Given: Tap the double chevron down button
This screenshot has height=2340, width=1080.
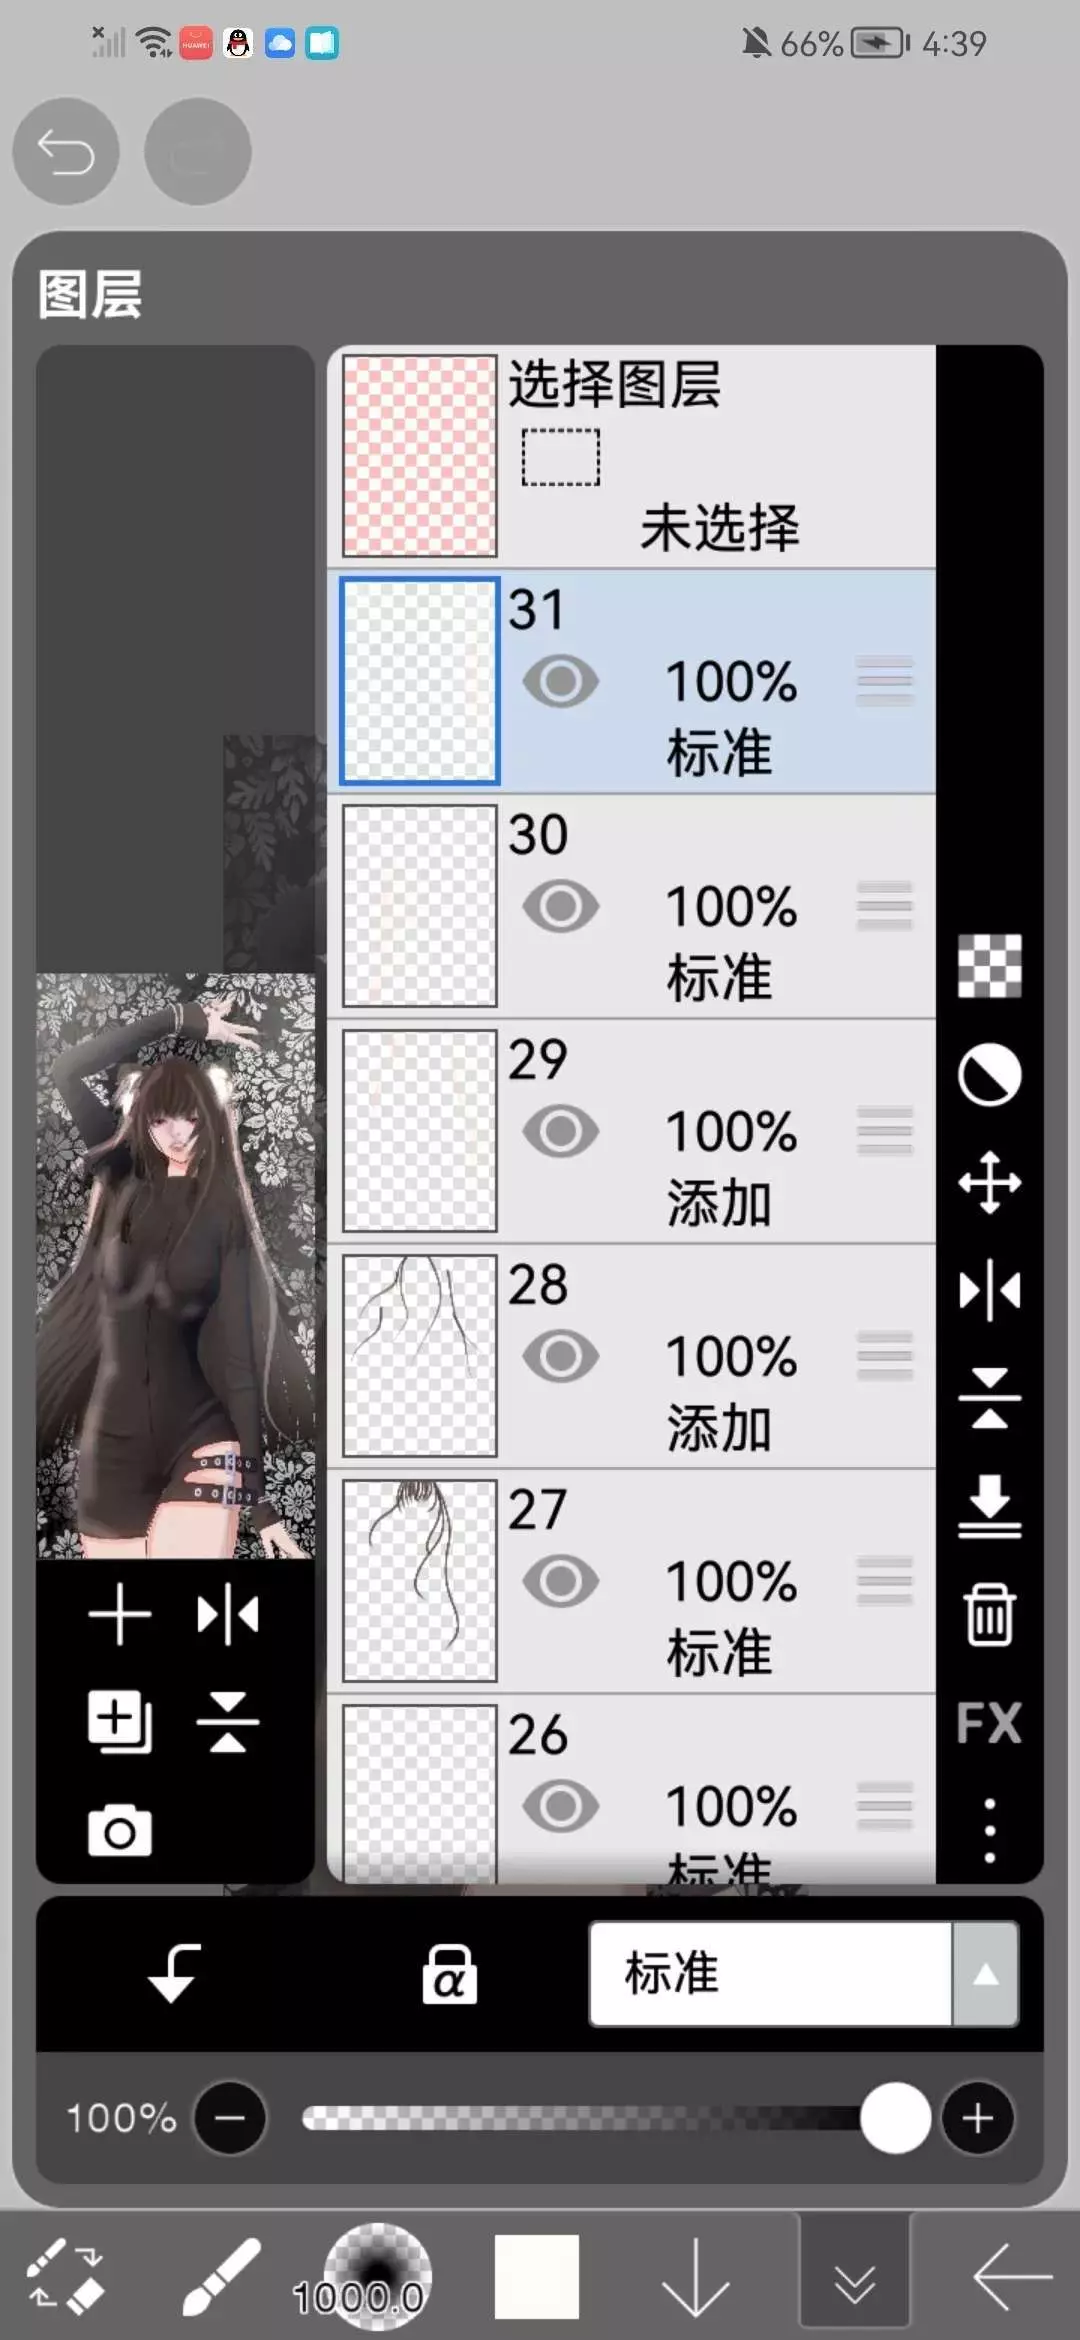Looking at the screenshot, I should click(855, 2272).
